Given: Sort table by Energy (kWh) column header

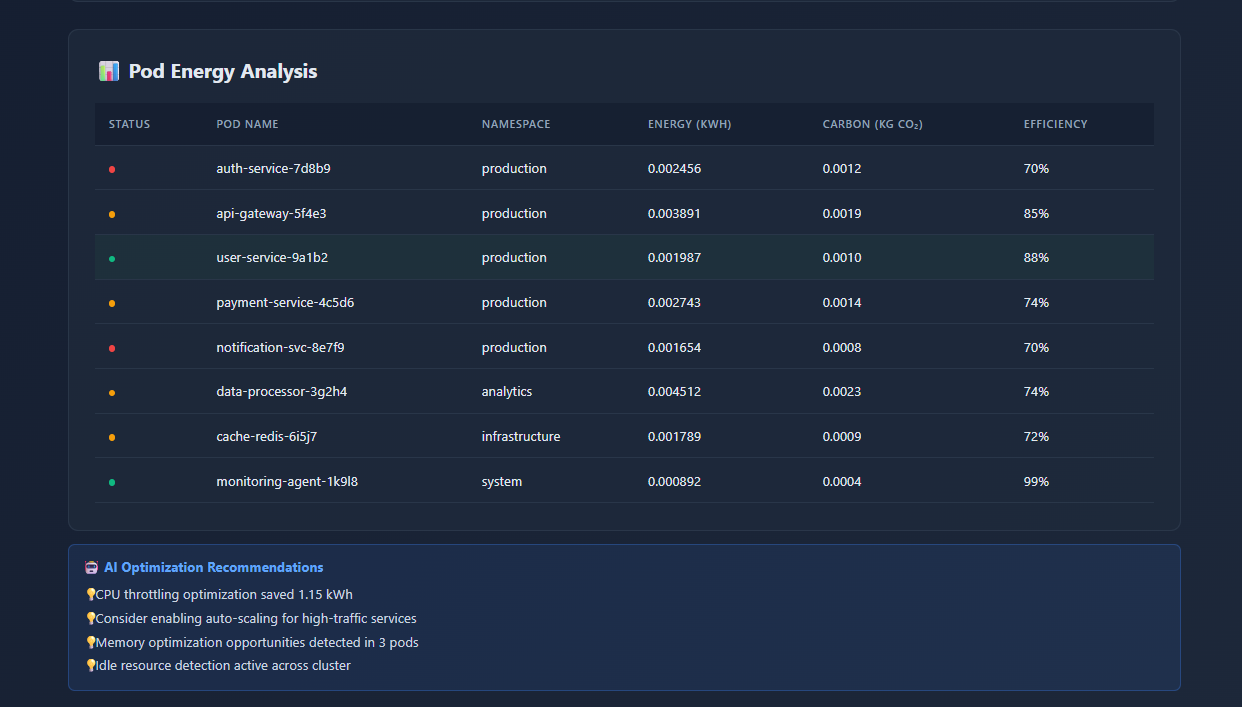Looking at the screenshot, I should click(689, 124).
